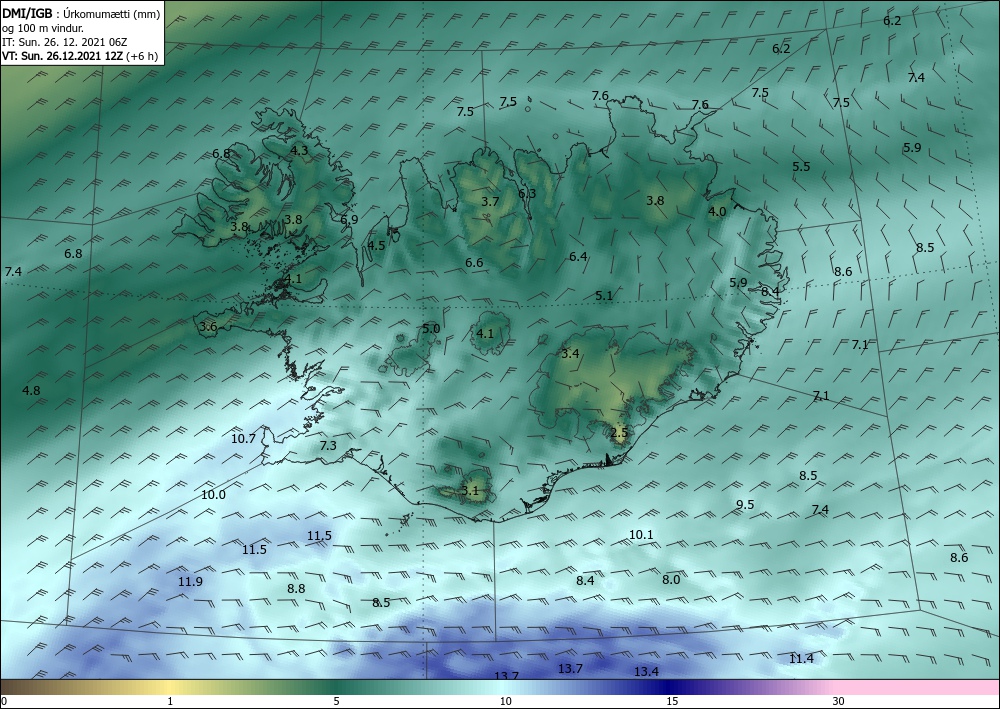Select the 11.9 value on the map
1000x709 pixels.
(x=190, y=581)
